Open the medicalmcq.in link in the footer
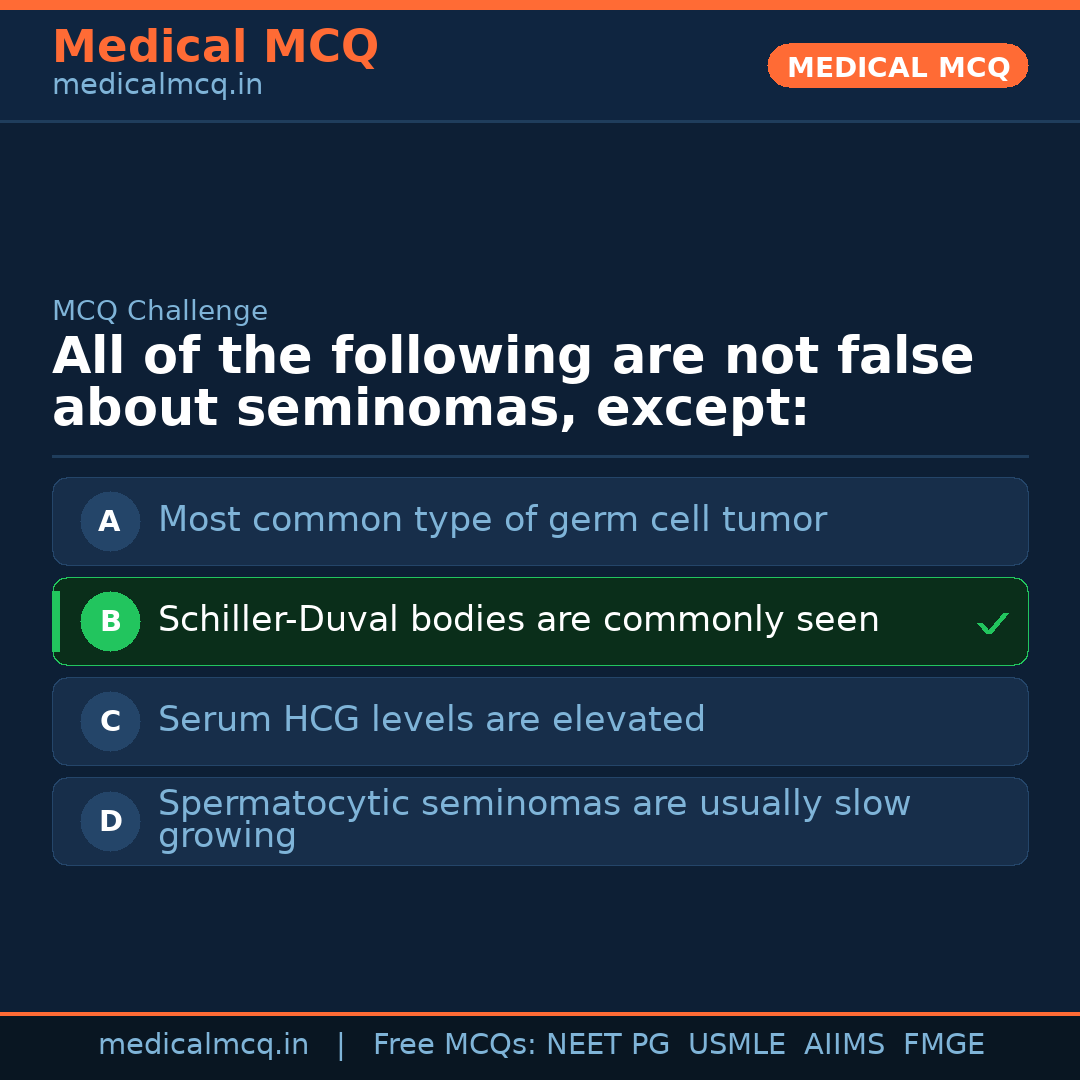 pos(203,1045)
